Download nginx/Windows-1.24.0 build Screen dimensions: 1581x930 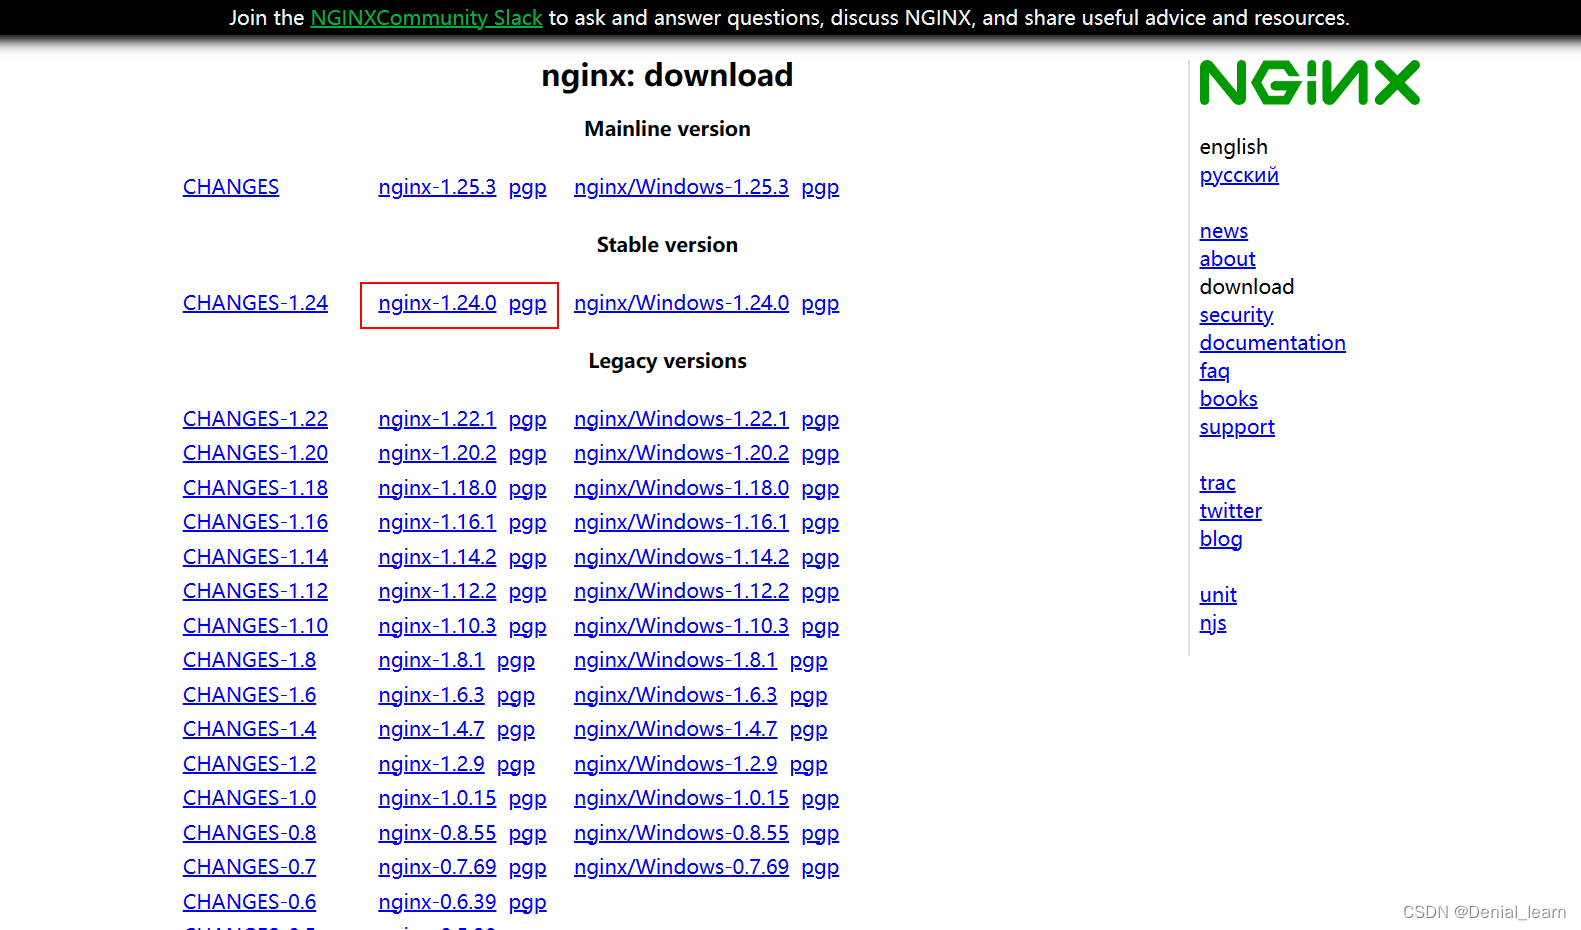pyautogui.click(x=681, y=303)
